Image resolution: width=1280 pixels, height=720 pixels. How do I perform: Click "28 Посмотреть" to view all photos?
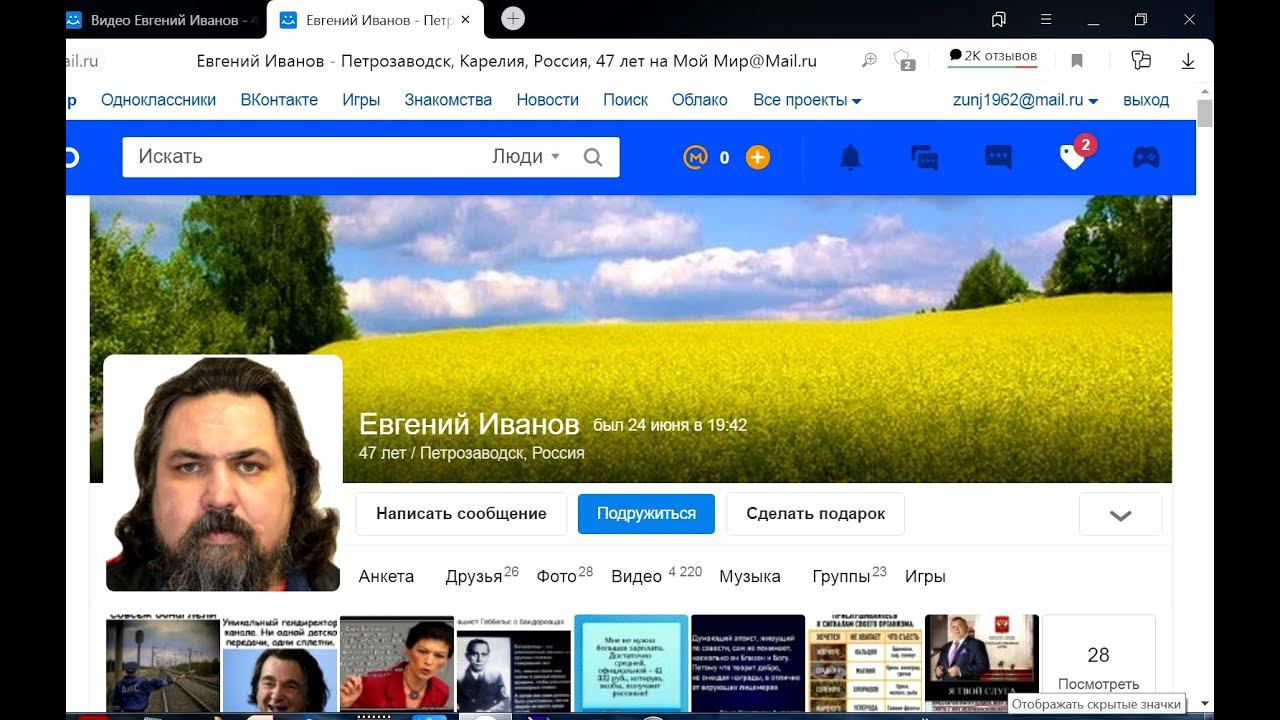(1098, 663)
